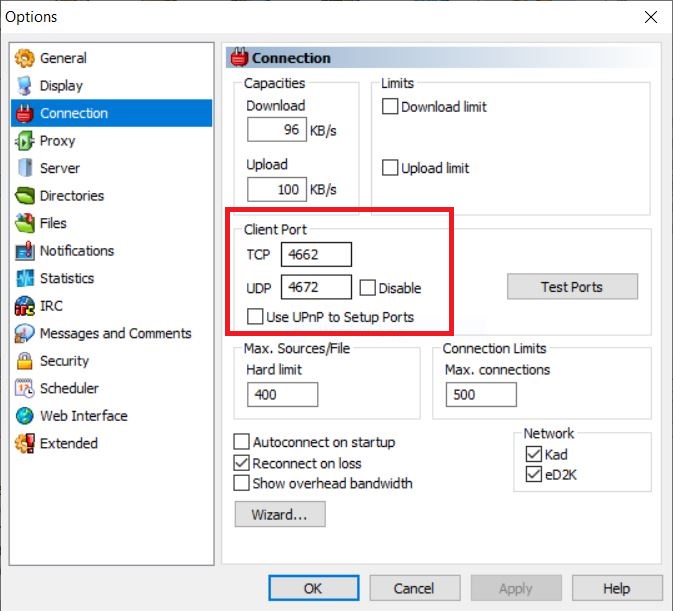
Task: Launch the connection Wizard
Action: pos(280,515)
